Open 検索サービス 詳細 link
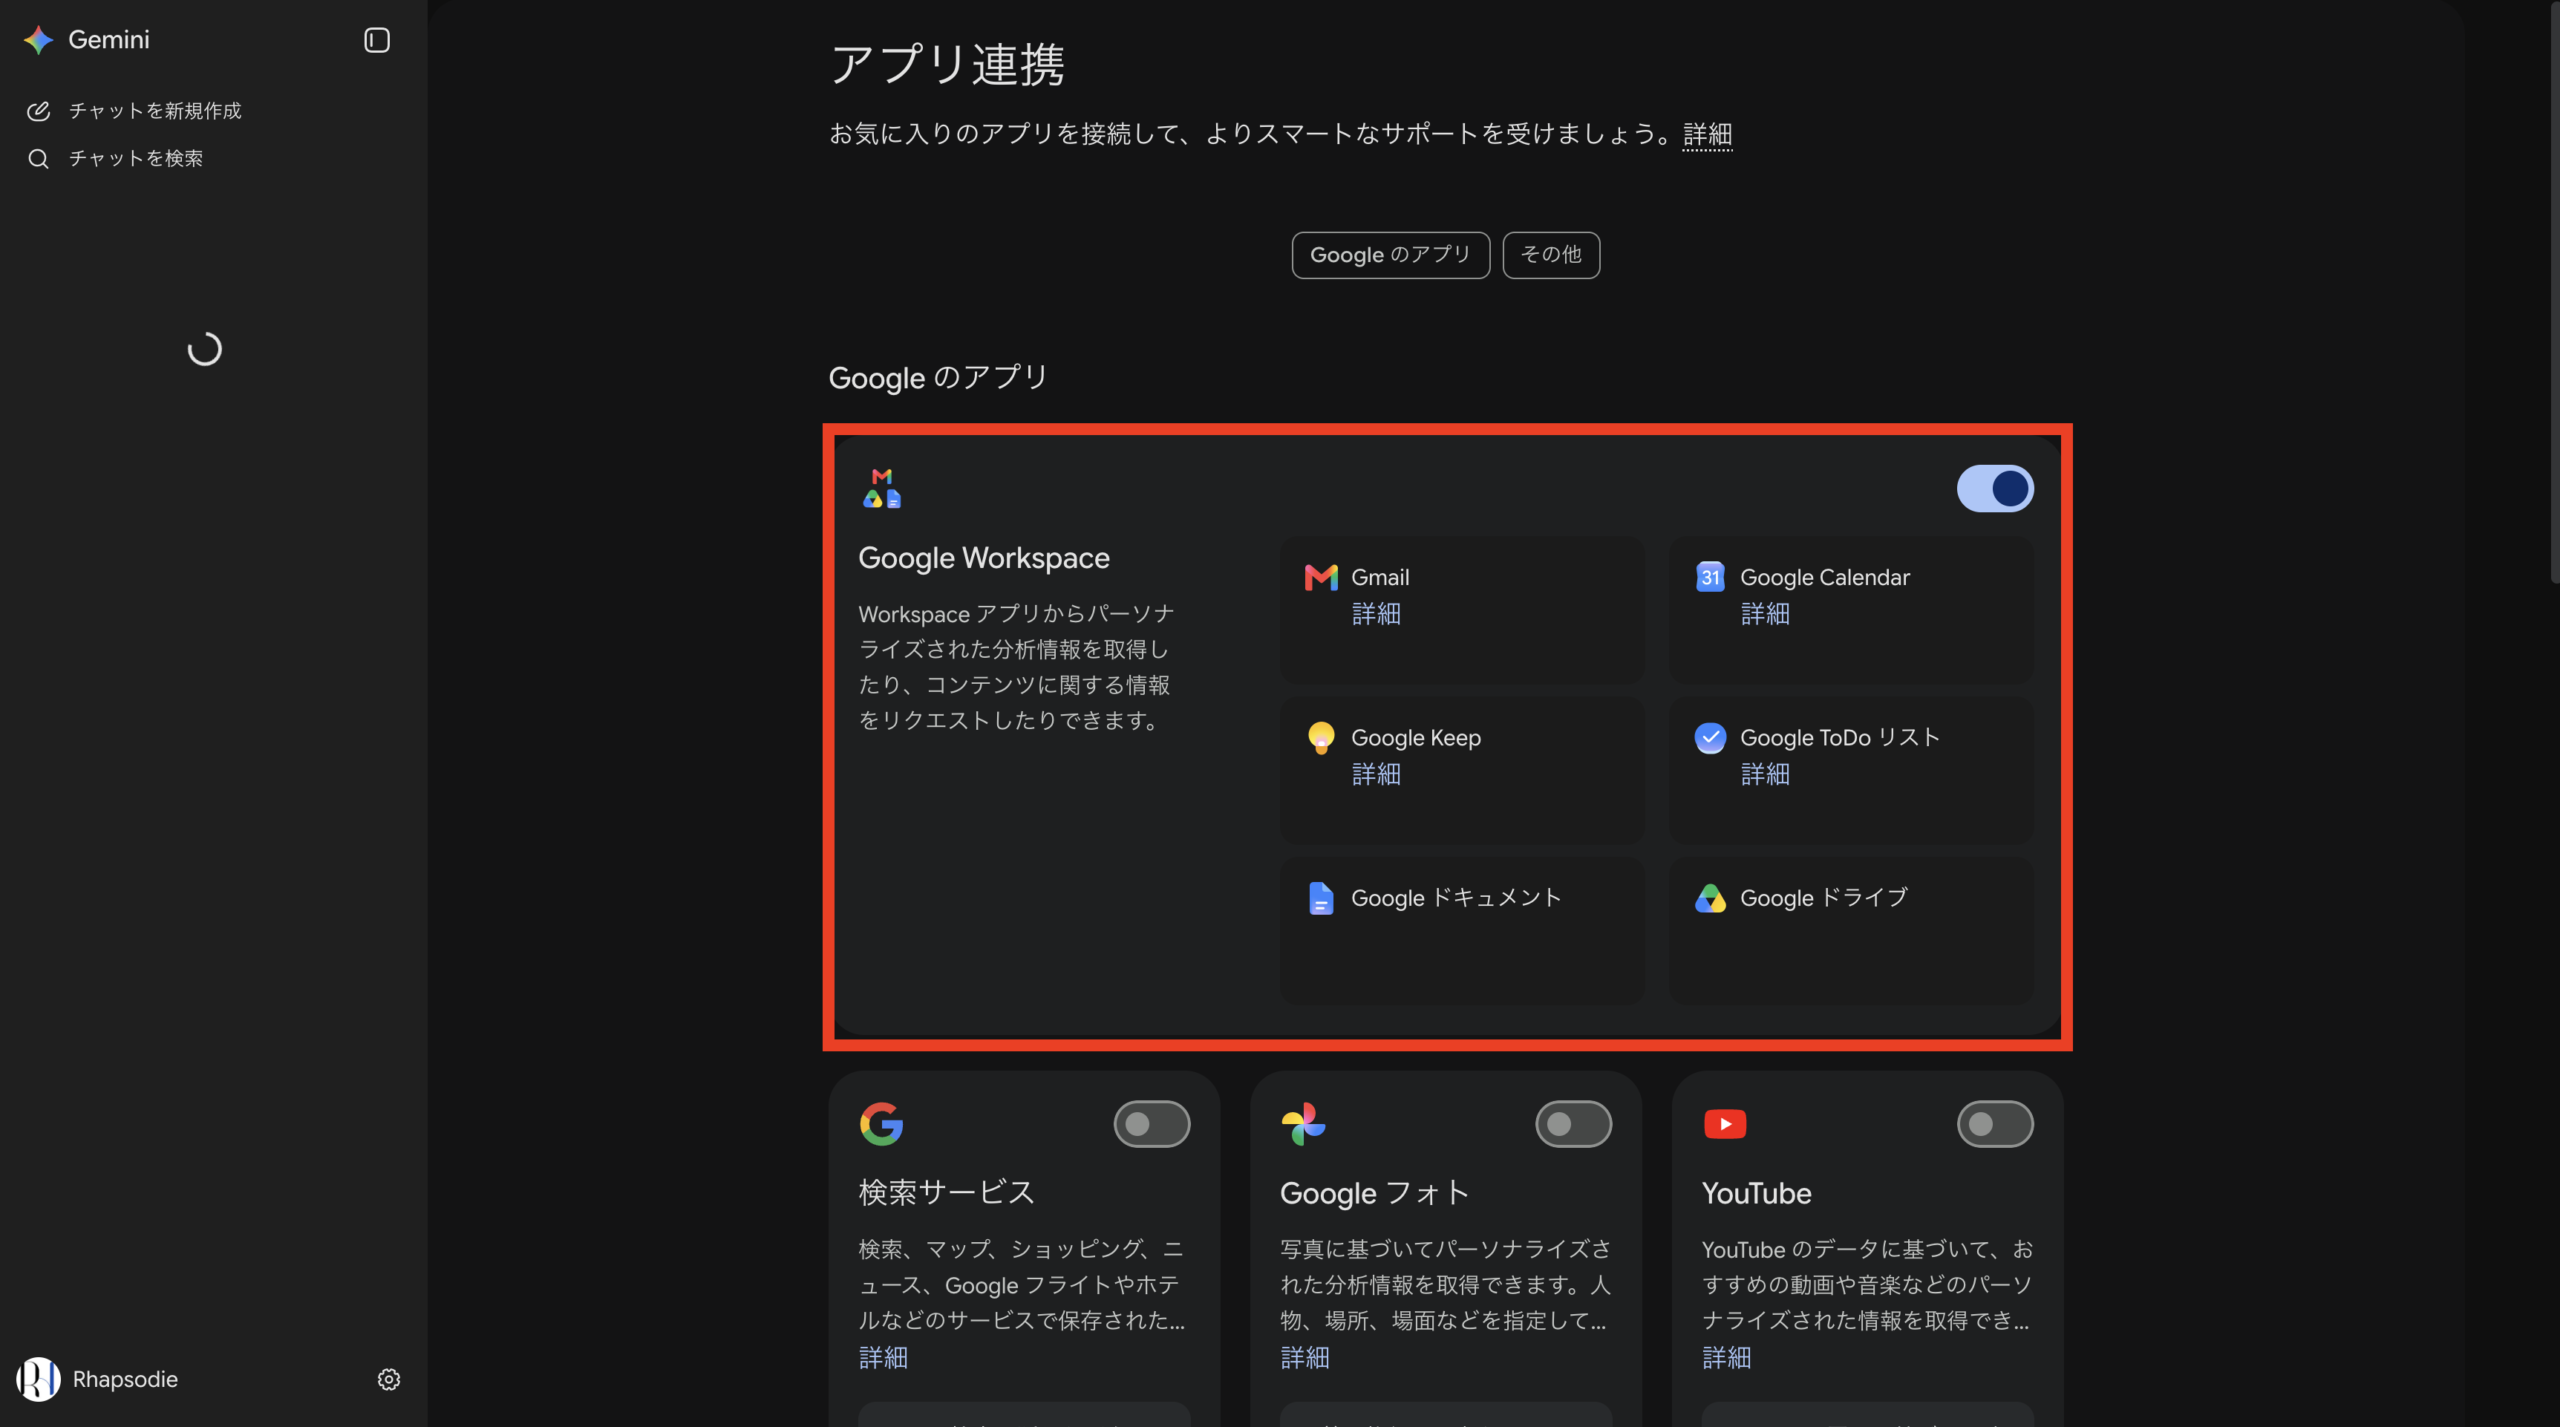Screen dimensions: 2560x1427 [883, 1358]
